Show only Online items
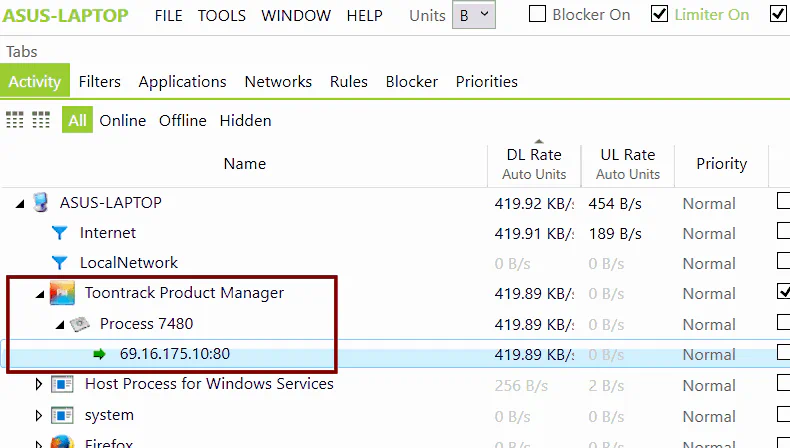 (122, 121)
